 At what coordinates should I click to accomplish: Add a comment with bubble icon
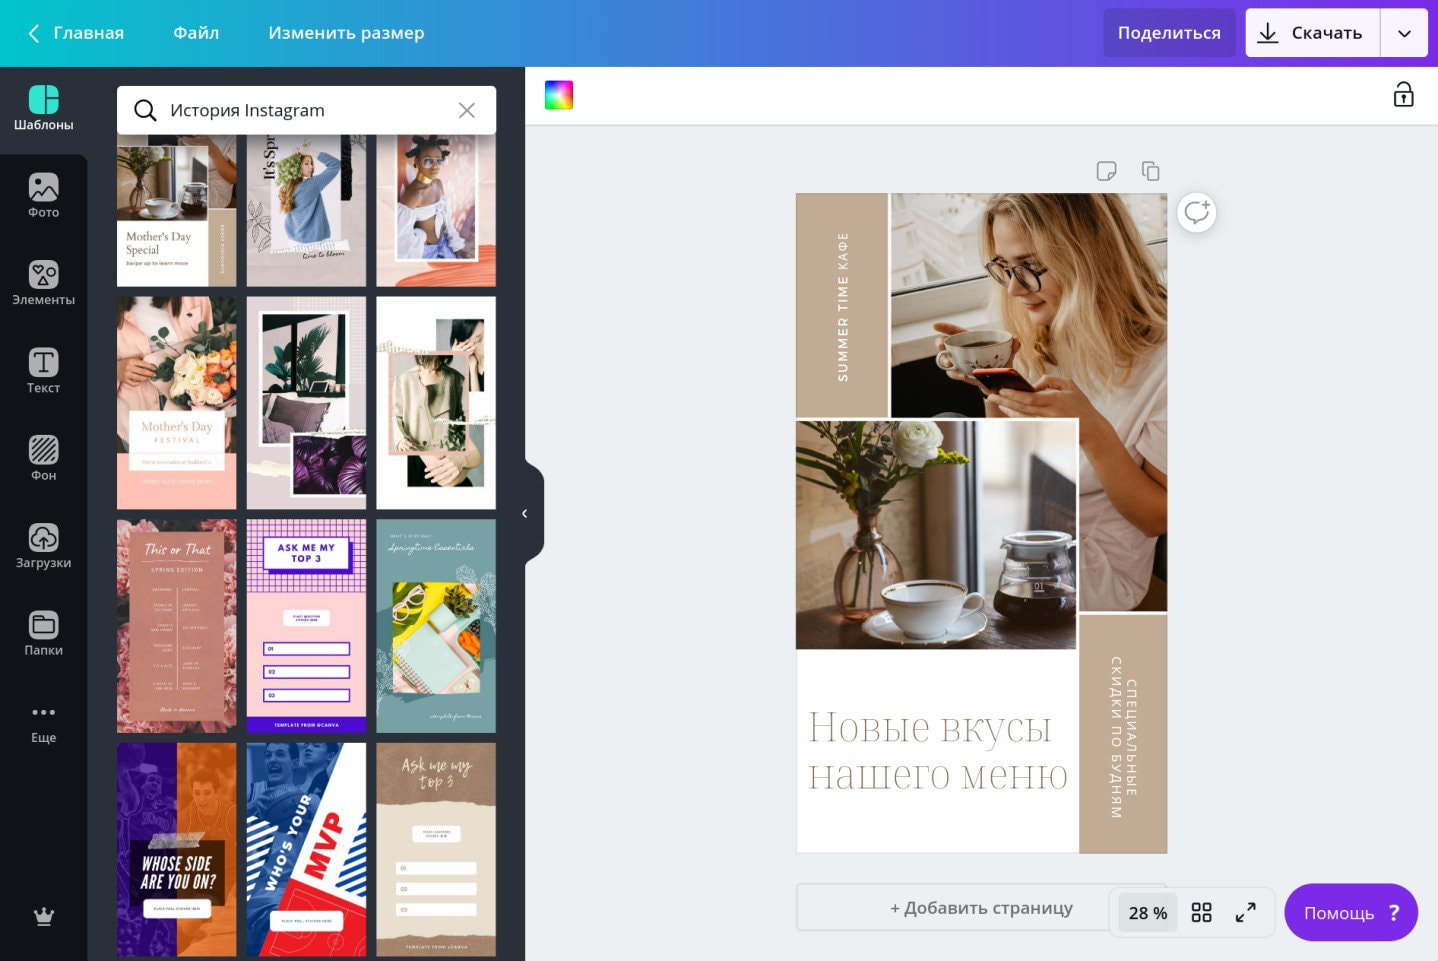(x=1196, y=212)
